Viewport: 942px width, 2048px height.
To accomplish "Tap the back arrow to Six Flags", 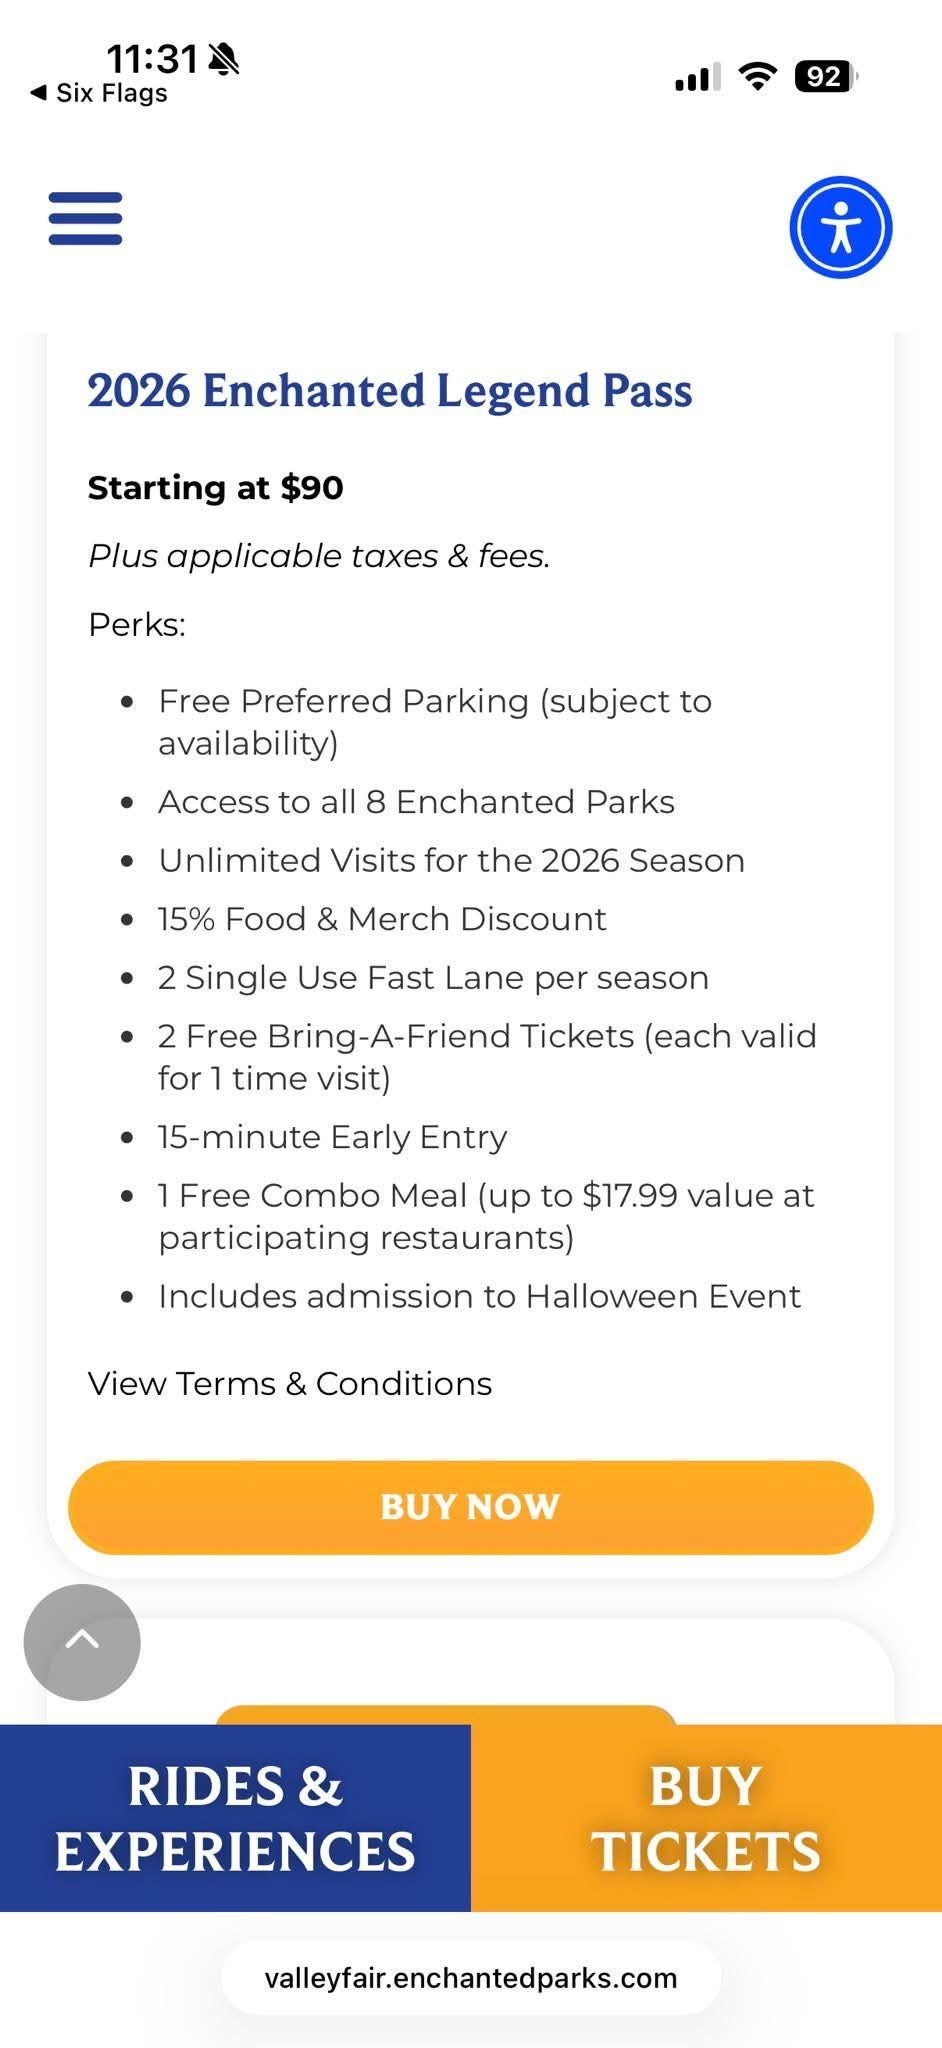I will [x=98, y=93].
